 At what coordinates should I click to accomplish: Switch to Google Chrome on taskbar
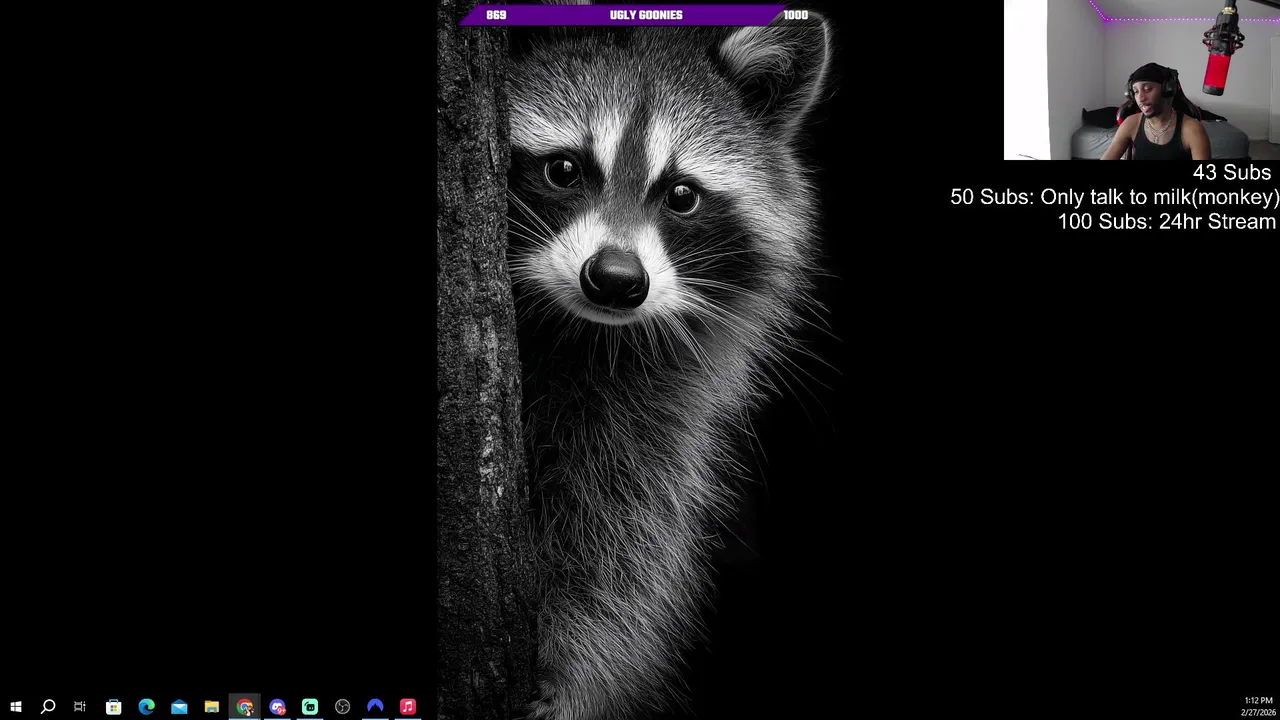click(x=245, y=707)
